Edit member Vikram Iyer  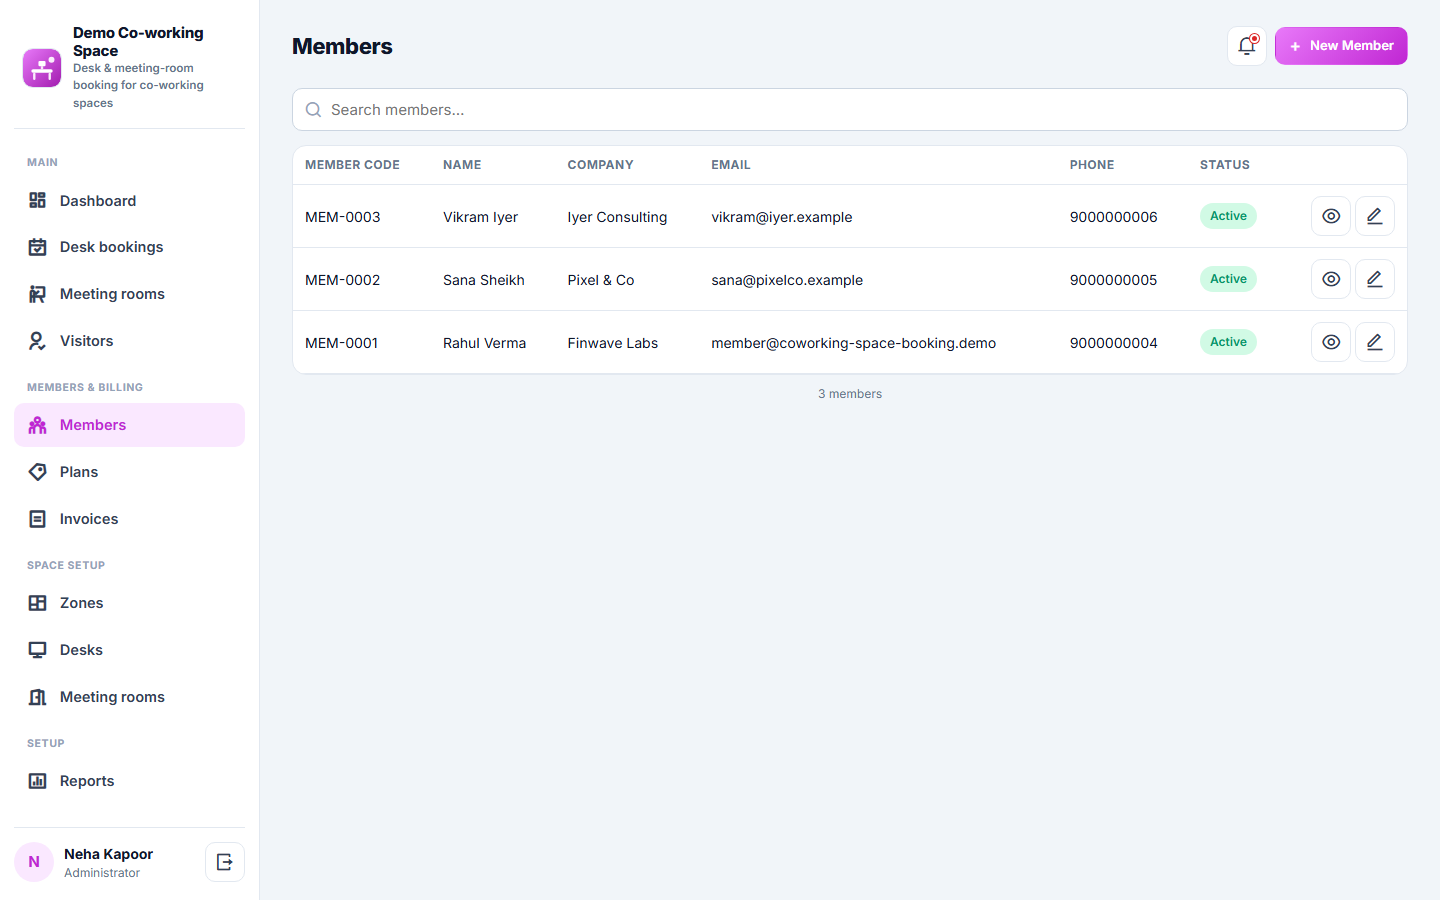coord(1375,216)
